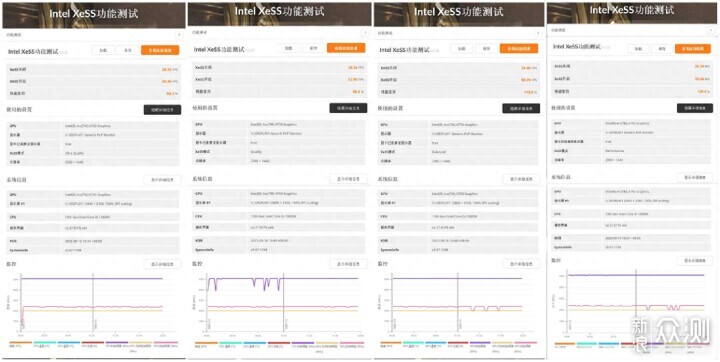Screen dimensions: 720x362
Task: Select vertical time marker in Ultra Quality chart
Action: coord(93,303)
